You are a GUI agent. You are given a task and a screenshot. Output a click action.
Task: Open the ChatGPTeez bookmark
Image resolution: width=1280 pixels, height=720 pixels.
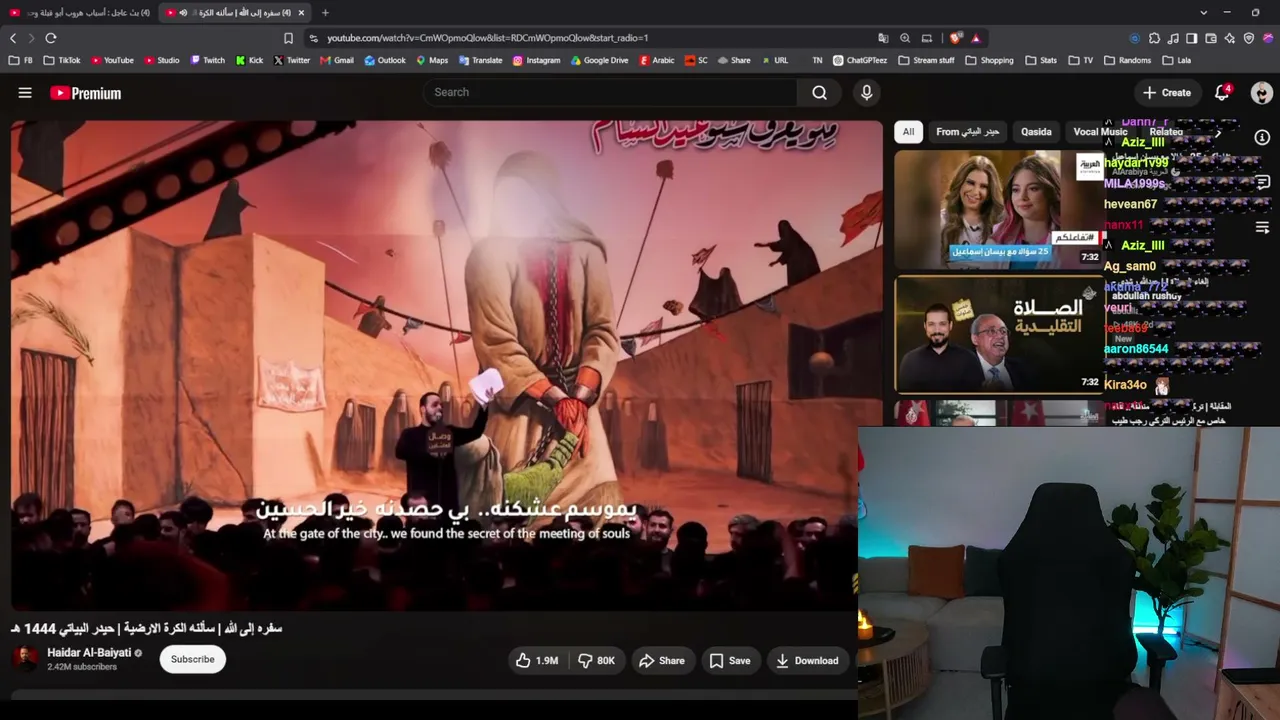[x=860, y=60]
